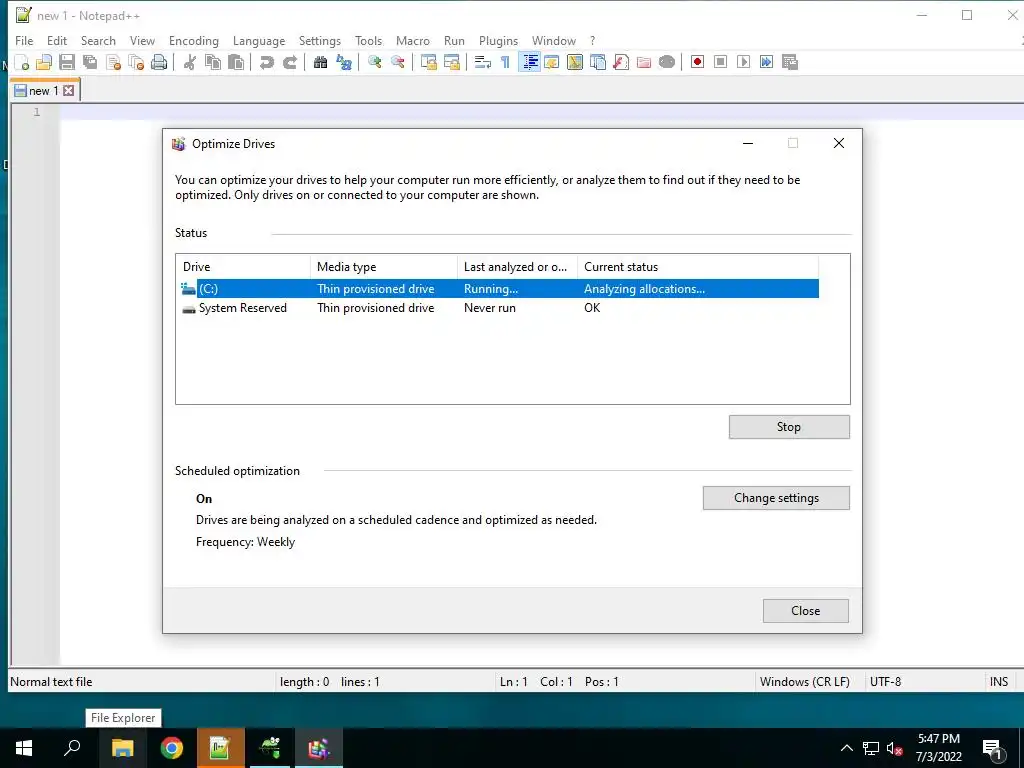
Task: Click the New file icon in Notepad++ toolbar
Action: (22, 63)
